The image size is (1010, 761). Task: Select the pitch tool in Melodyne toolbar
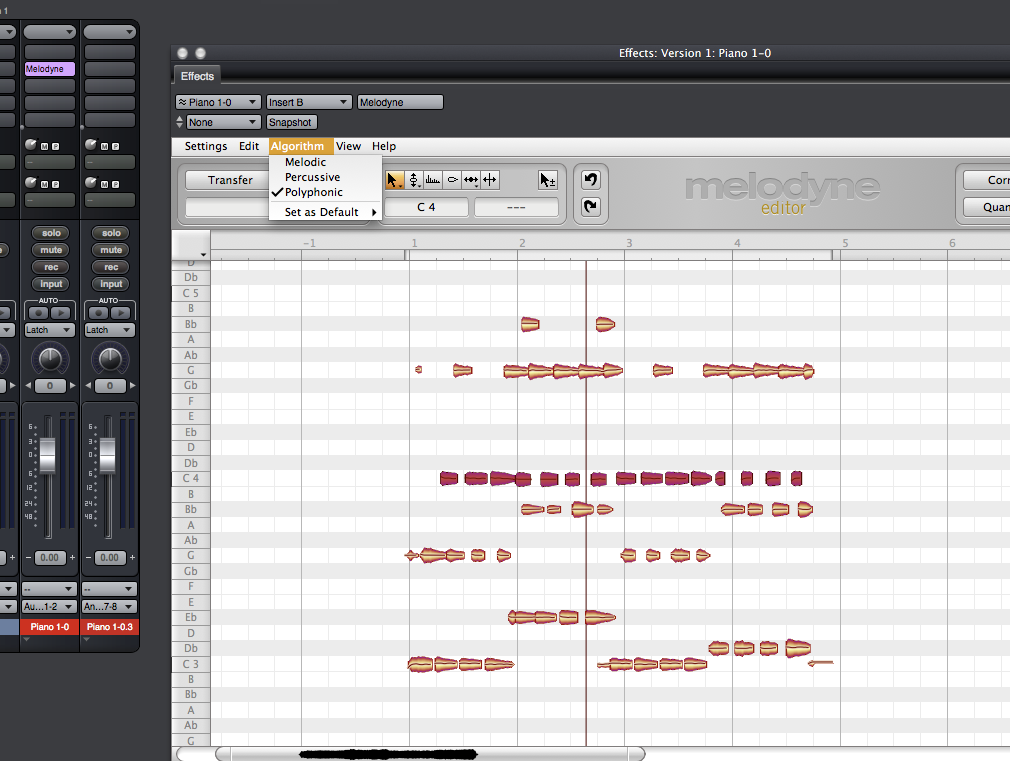414,180
